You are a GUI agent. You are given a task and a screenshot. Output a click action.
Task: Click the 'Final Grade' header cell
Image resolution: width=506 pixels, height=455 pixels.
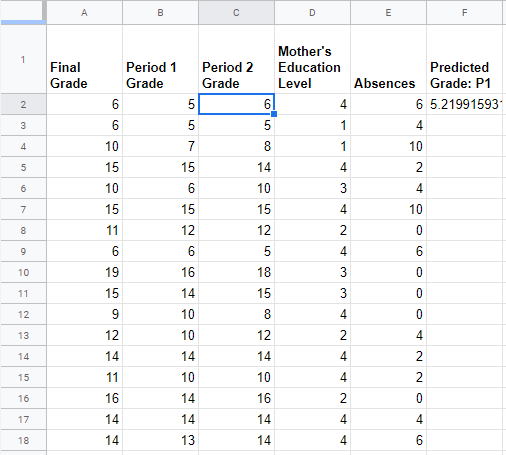coord(84,59)
